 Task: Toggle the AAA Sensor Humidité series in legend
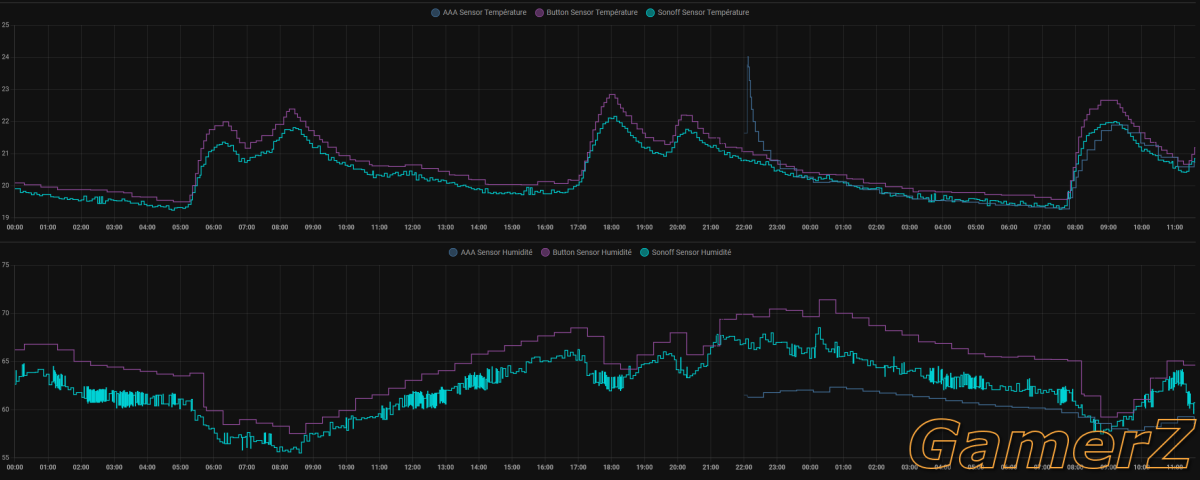tap(490, 252)
